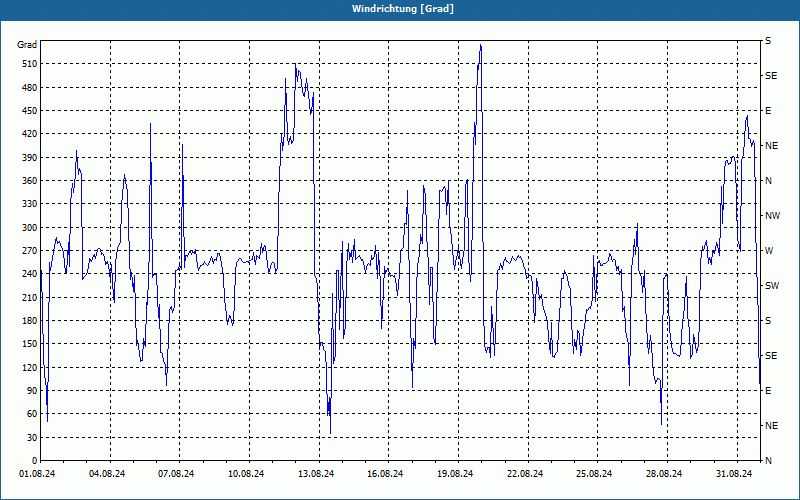Click the date label 16.08.24
800x500 pixels.
tap(385, 474)
